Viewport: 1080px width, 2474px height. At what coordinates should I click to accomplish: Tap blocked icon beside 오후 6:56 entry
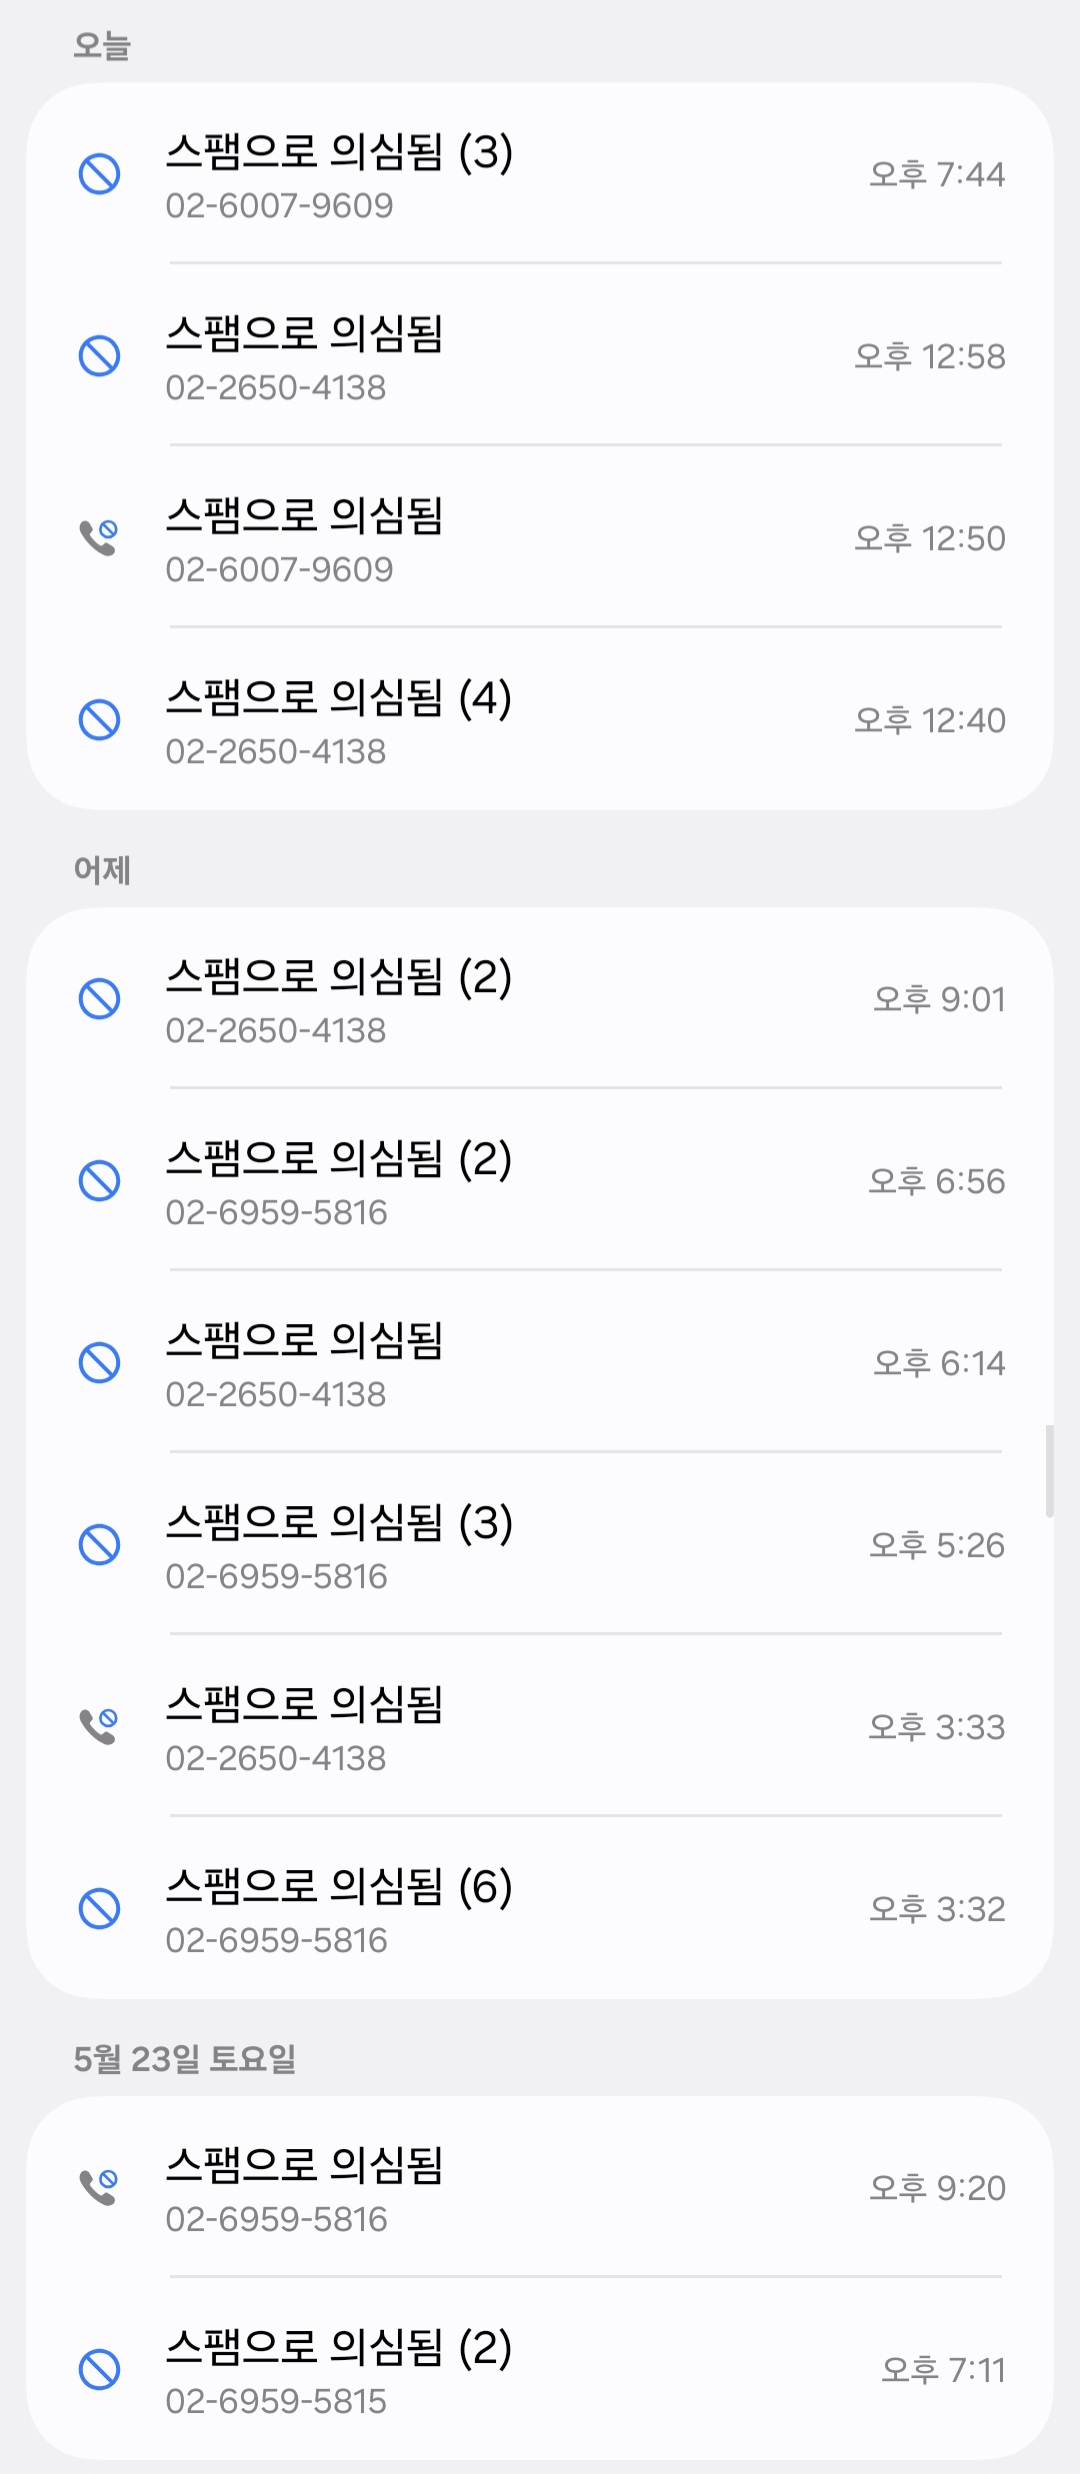(x=99, y=1181)
